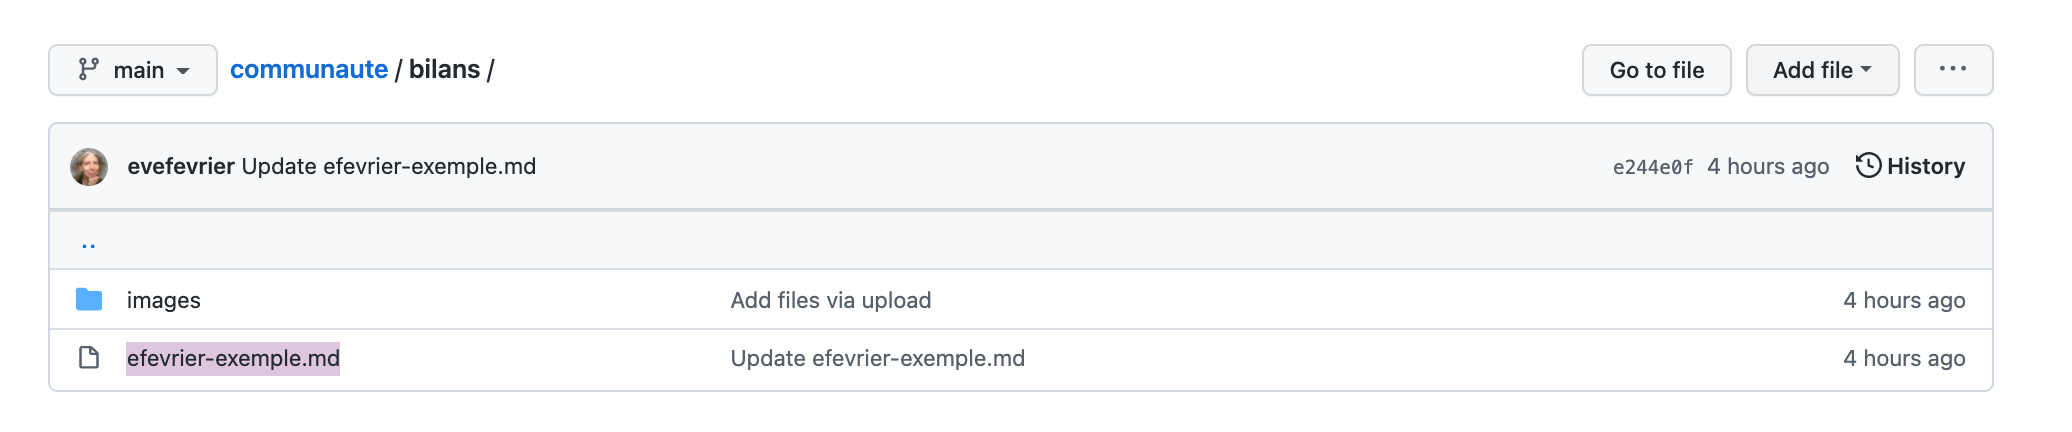Open the images folder name
This screenshot has height=432, width=2072.
[164, 300]
